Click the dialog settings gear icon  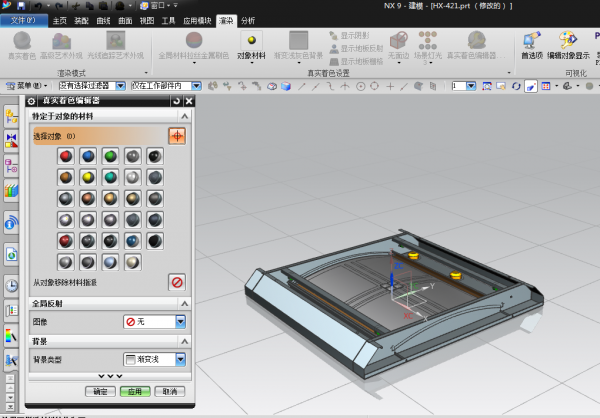(31, 101)
